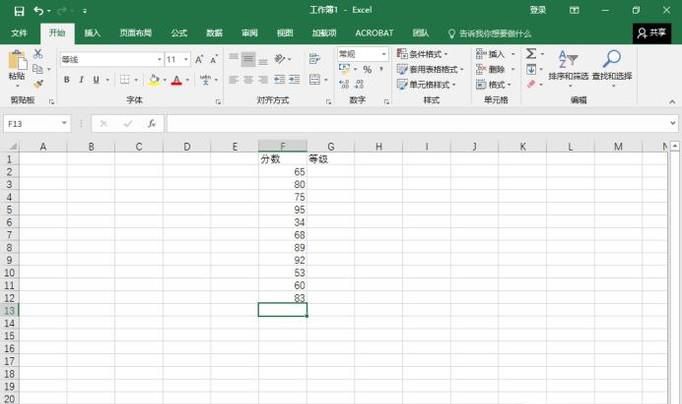Image resolution: width=682 pixels, height=404 pixels.
Task: Toggle left horizontal alignment
Action: pyautogui.click(x=234, y=80)
